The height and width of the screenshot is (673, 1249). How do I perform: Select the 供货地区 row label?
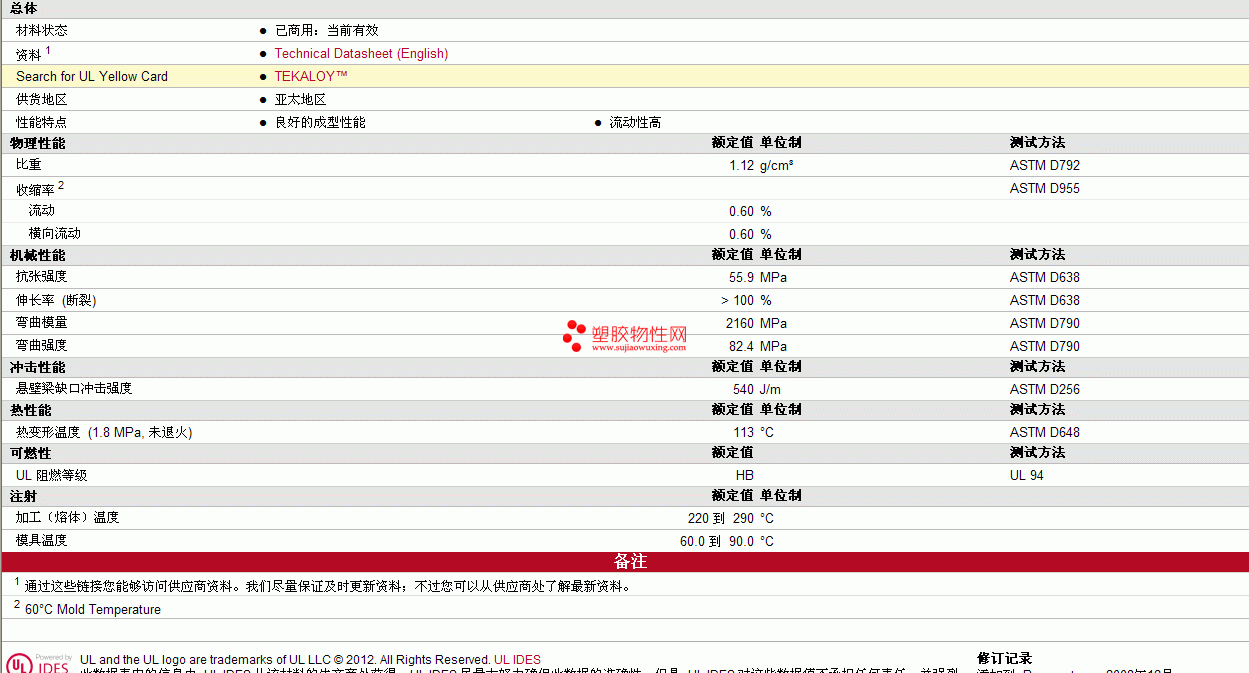pos(42,100)
